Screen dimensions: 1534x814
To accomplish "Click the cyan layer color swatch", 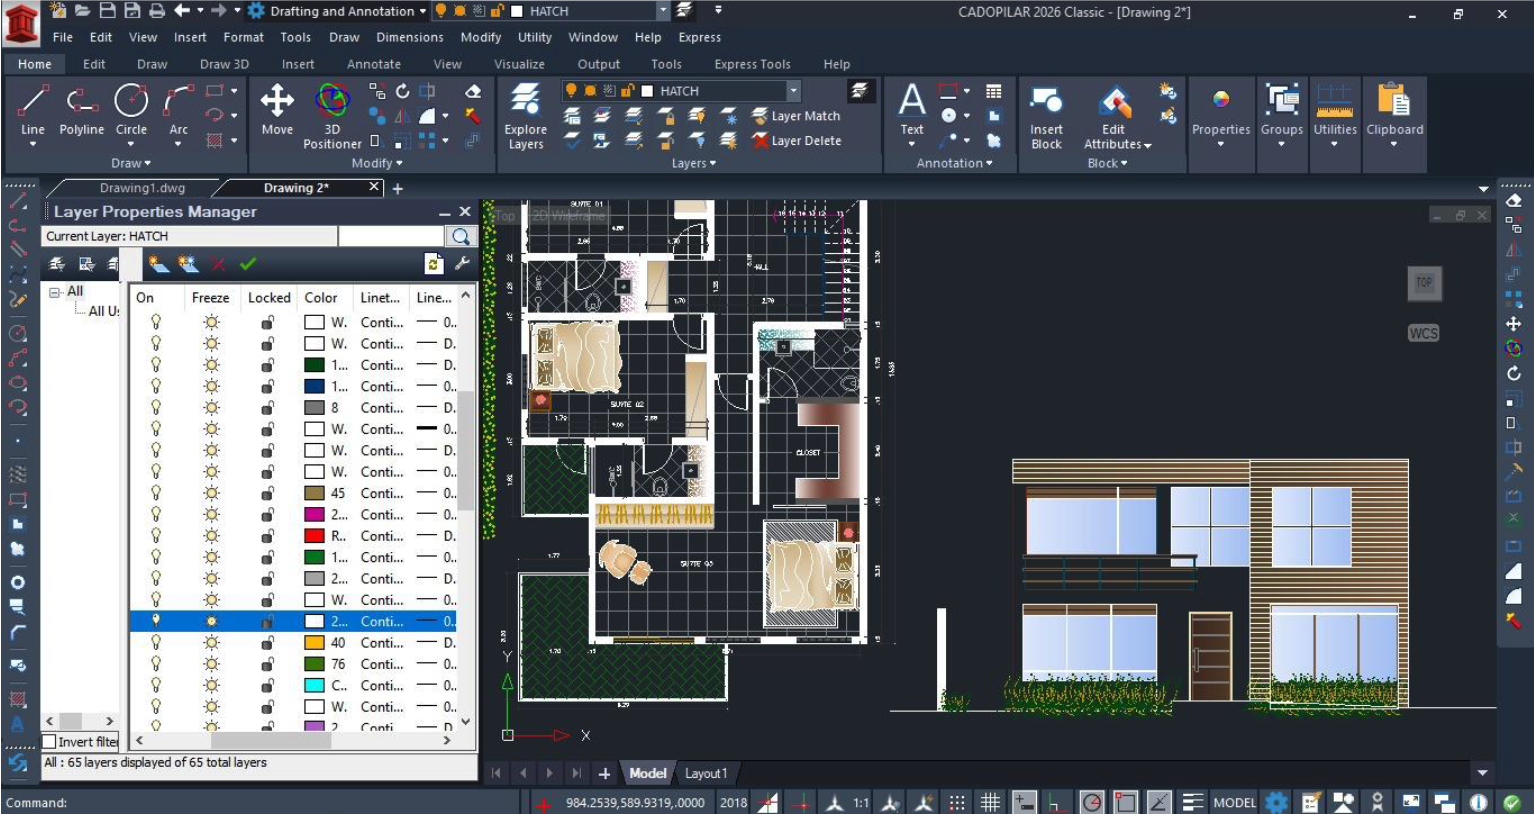I will point(314,685).
